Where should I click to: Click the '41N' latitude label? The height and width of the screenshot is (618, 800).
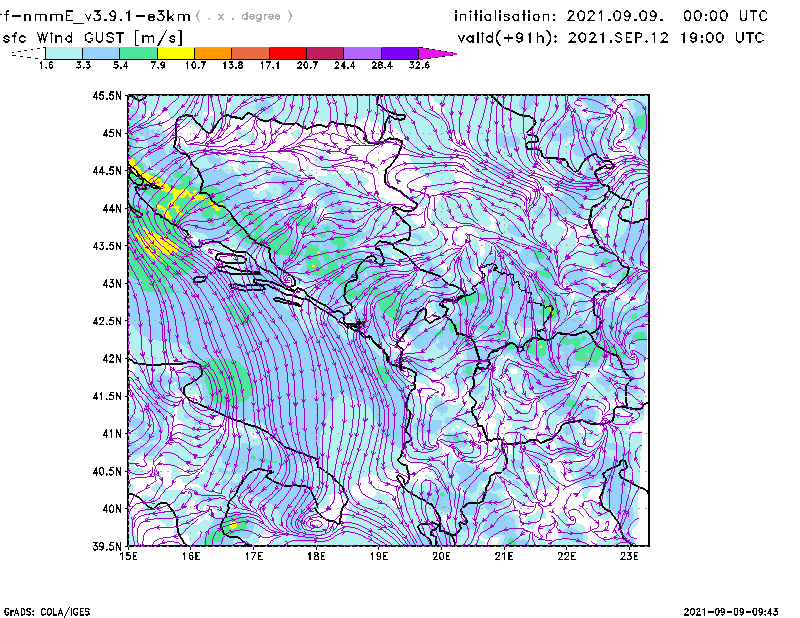pos(112,433)
